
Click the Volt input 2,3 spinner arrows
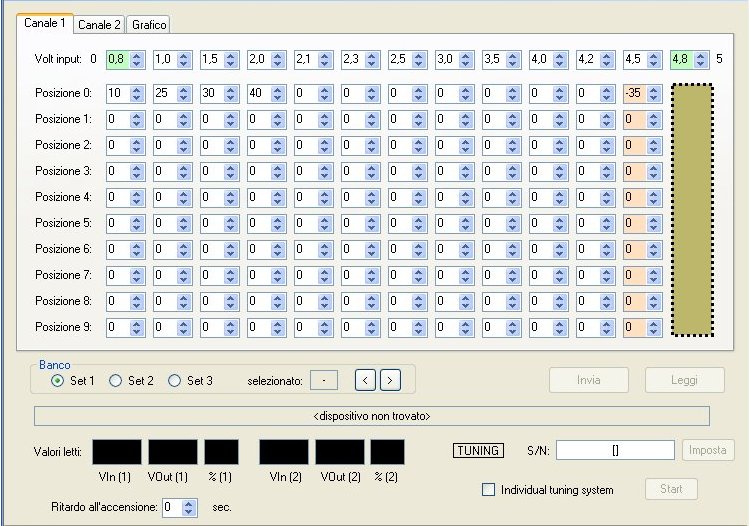point(372,59)
